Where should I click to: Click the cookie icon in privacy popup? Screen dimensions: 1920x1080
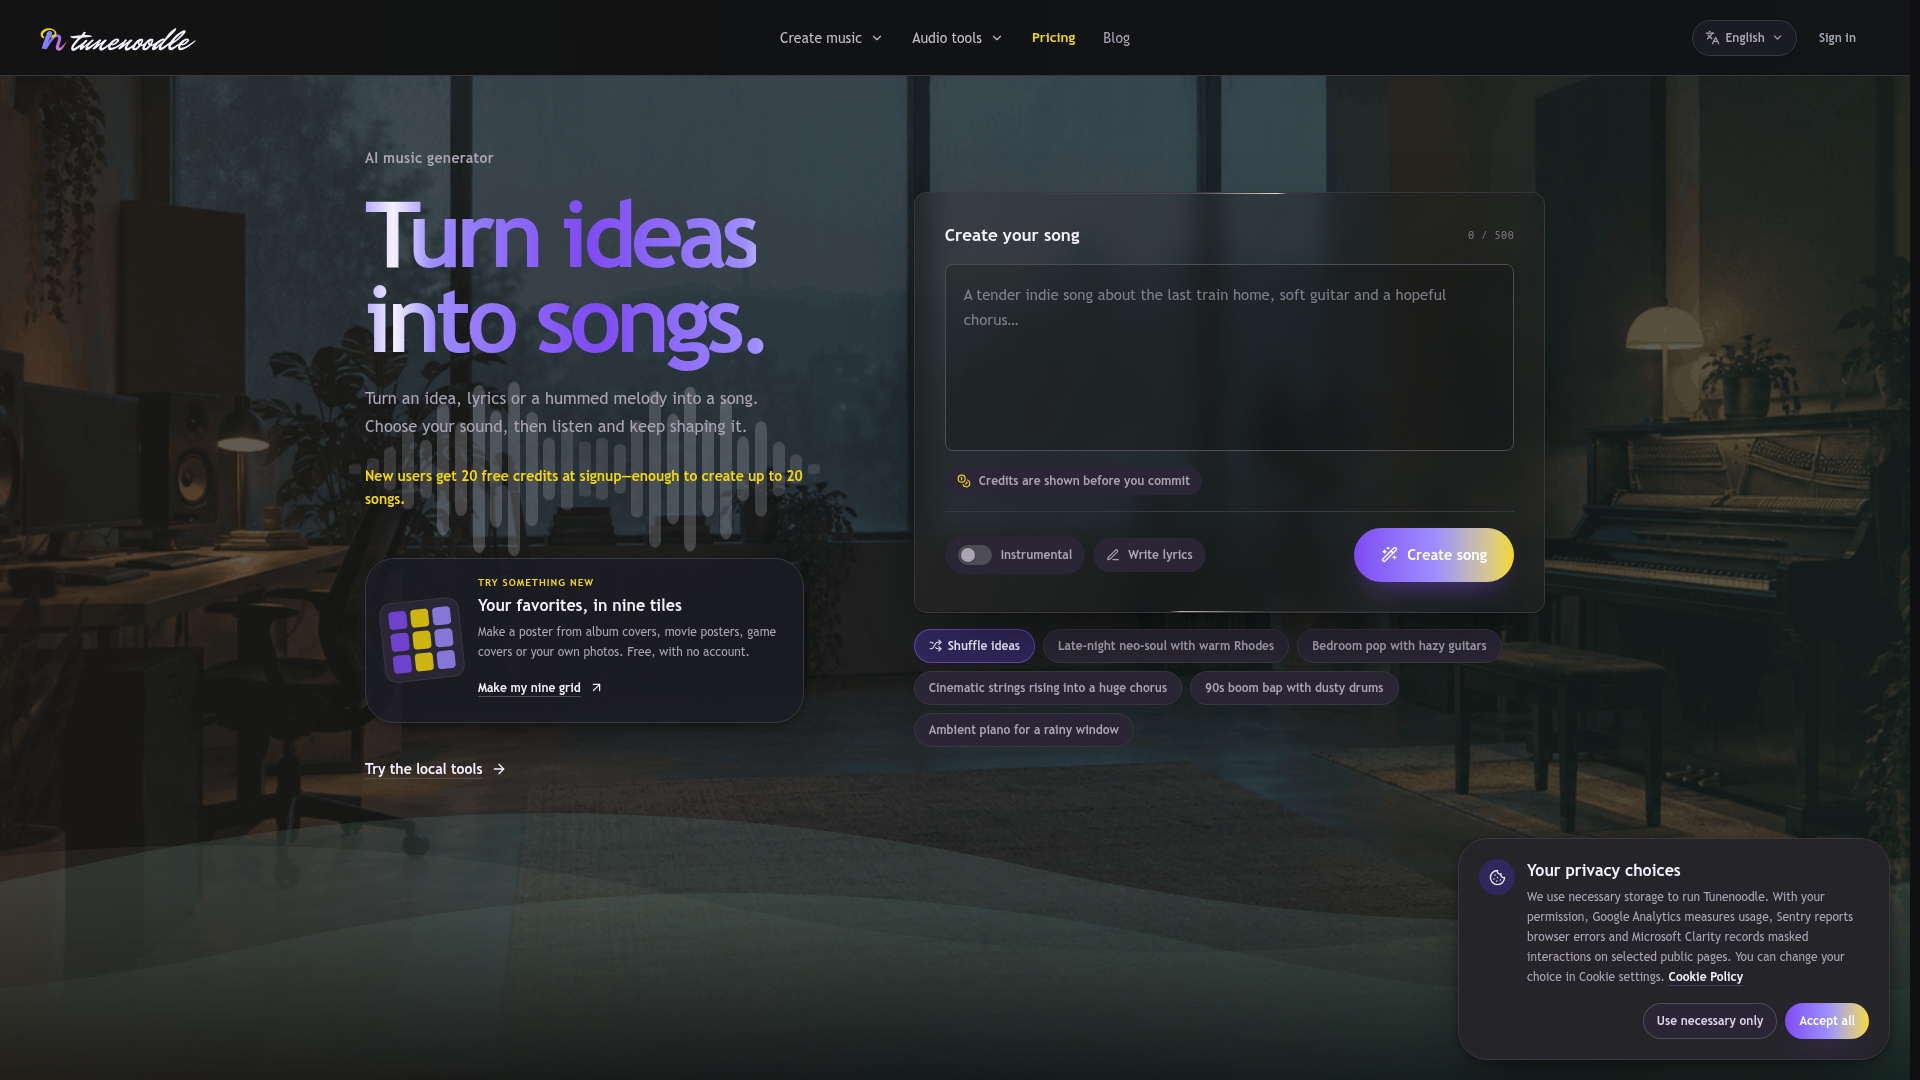[x=1497, y=877]
